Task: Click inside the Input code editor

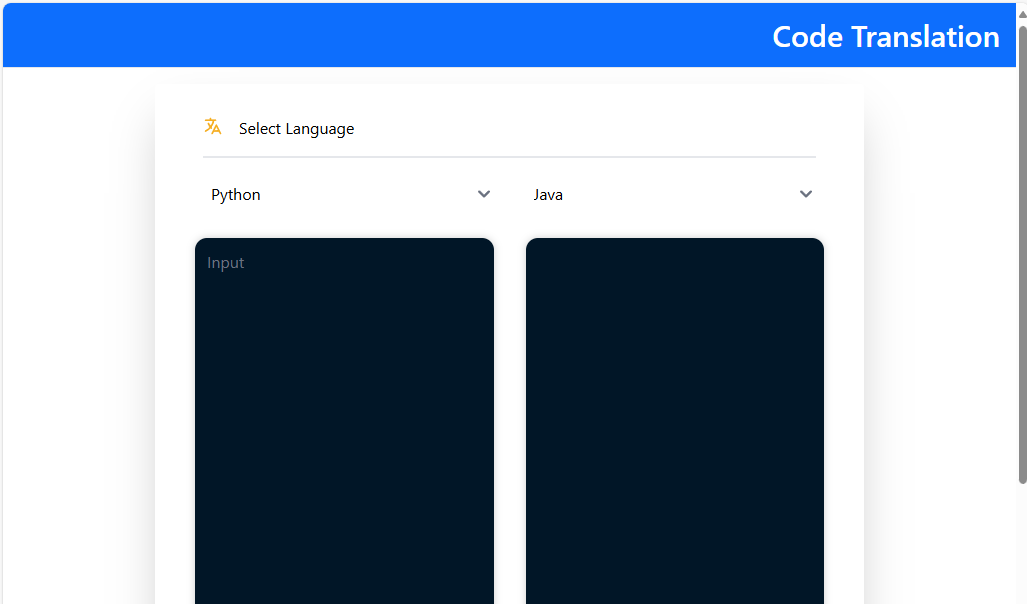Action: coord(344,400)
